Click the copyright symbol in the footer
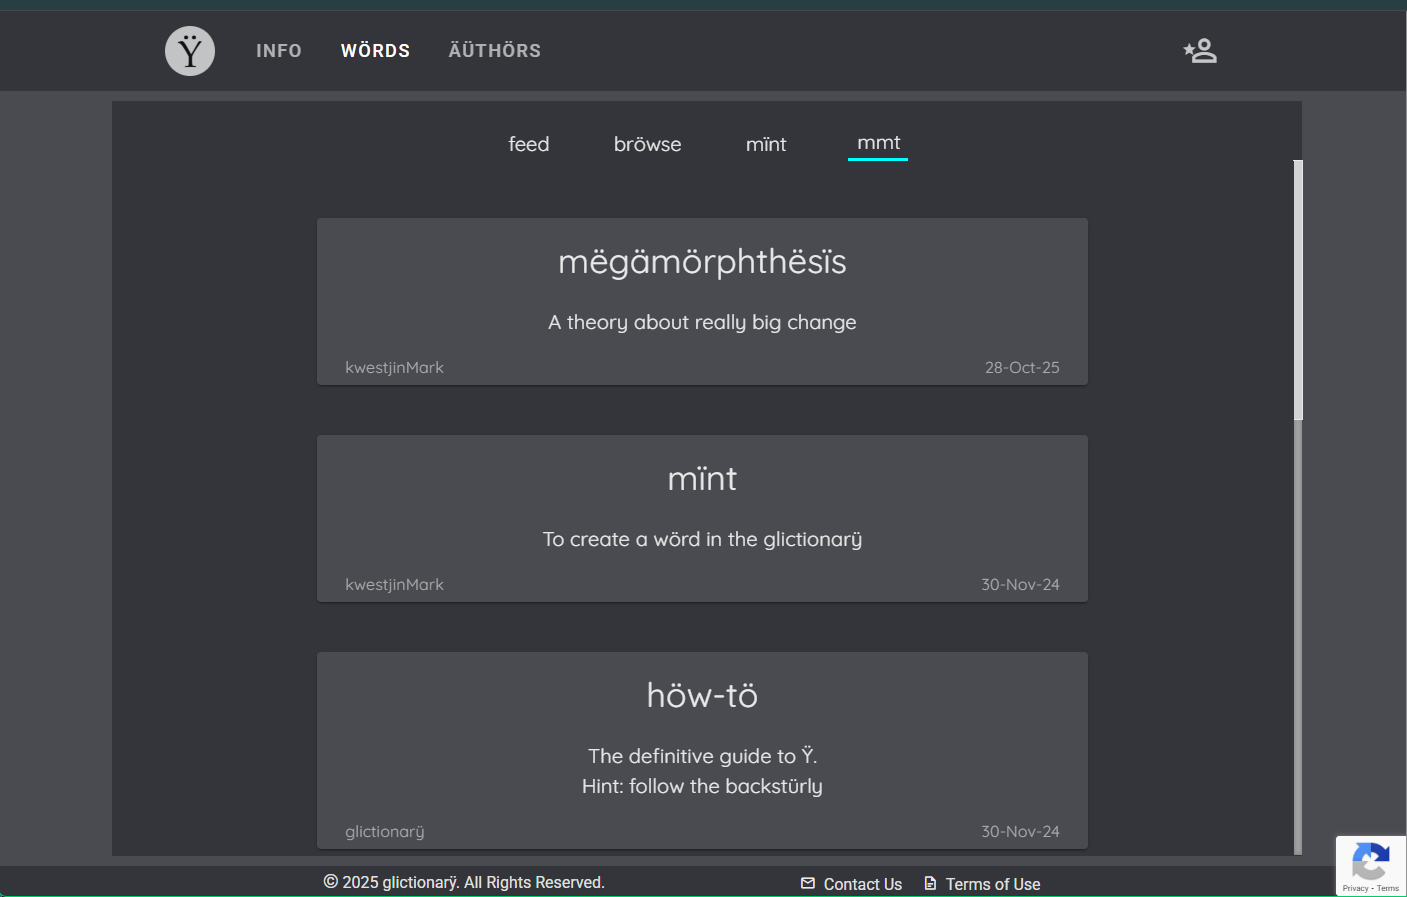 (x=330, y=881)
